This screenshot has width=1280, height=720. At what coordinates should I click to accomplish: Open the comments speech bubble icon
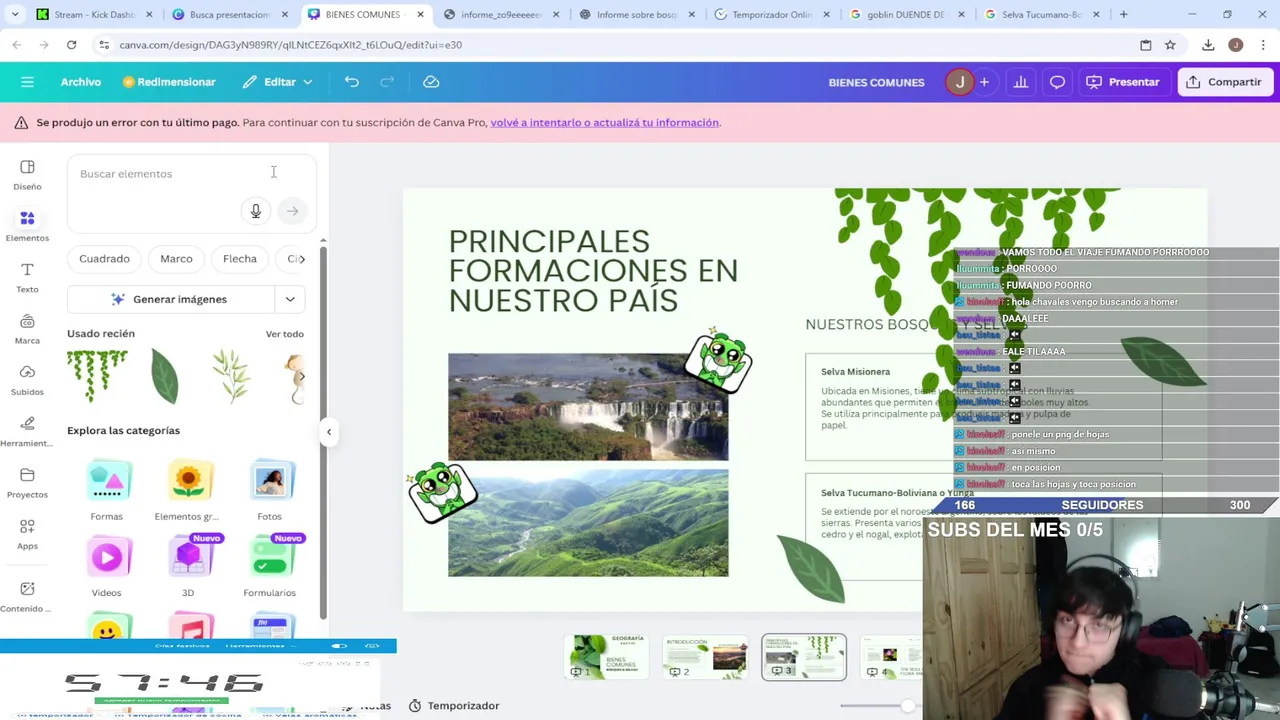tap(1057, 82)
